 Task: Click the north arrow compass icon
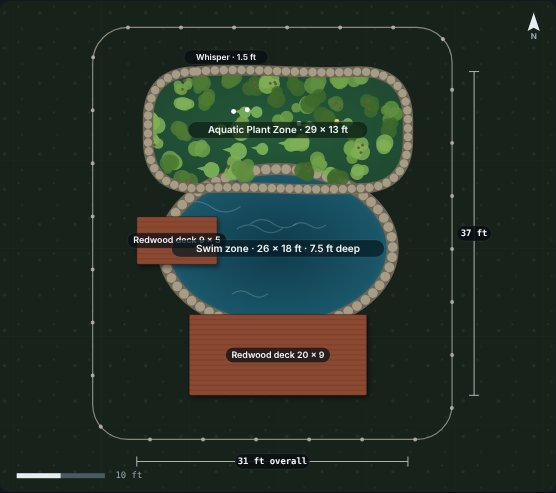533,26
